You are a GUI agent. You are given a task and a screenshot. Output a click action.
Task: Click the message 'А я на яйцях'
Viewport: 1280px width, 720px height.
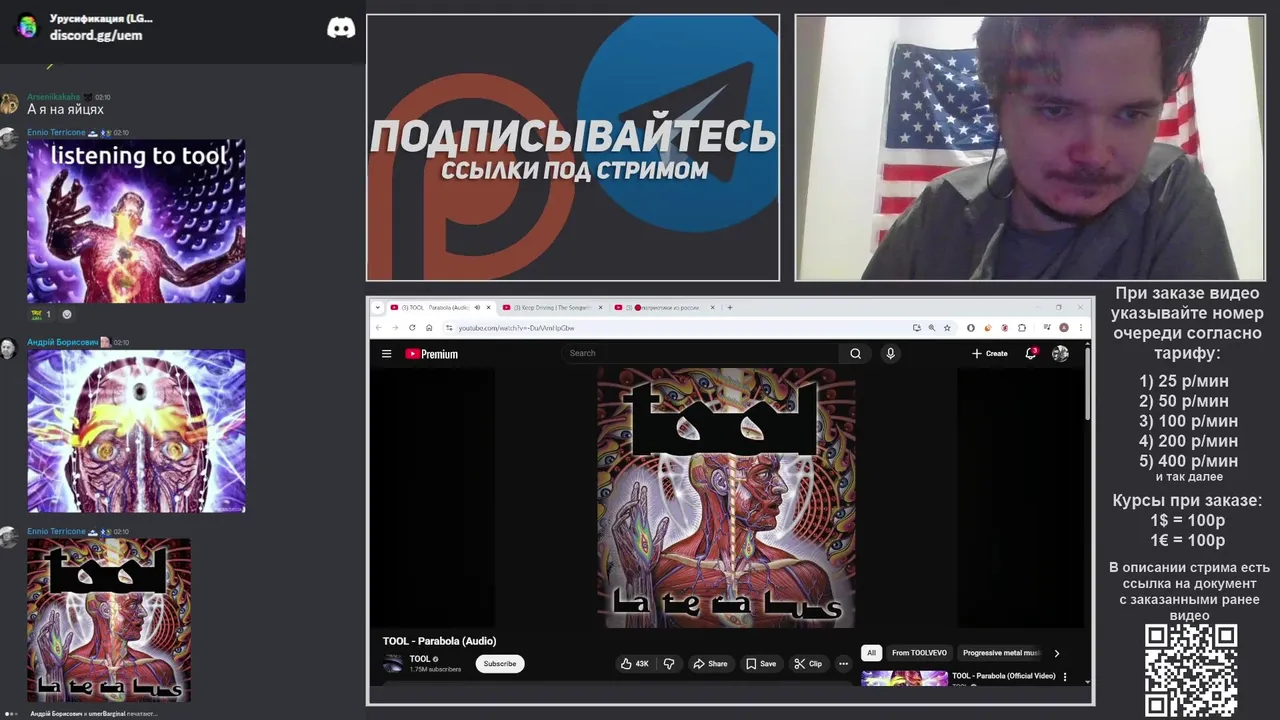(65, 109)
